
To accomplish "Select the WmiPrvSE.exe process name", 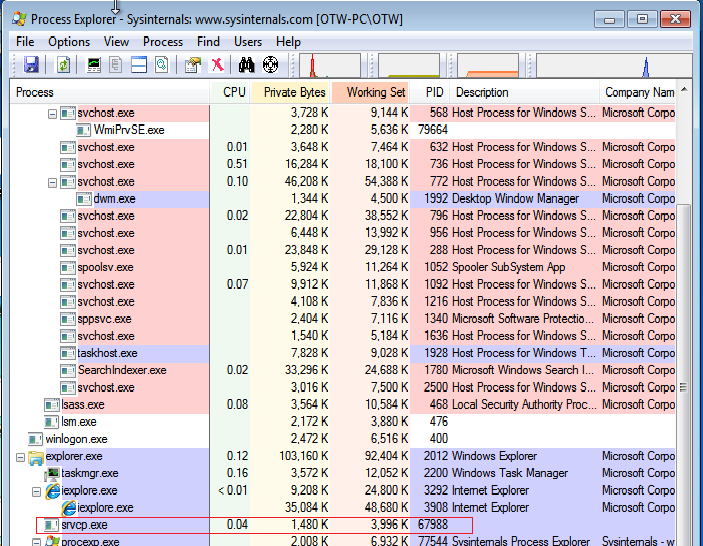I will coord(129,130).
